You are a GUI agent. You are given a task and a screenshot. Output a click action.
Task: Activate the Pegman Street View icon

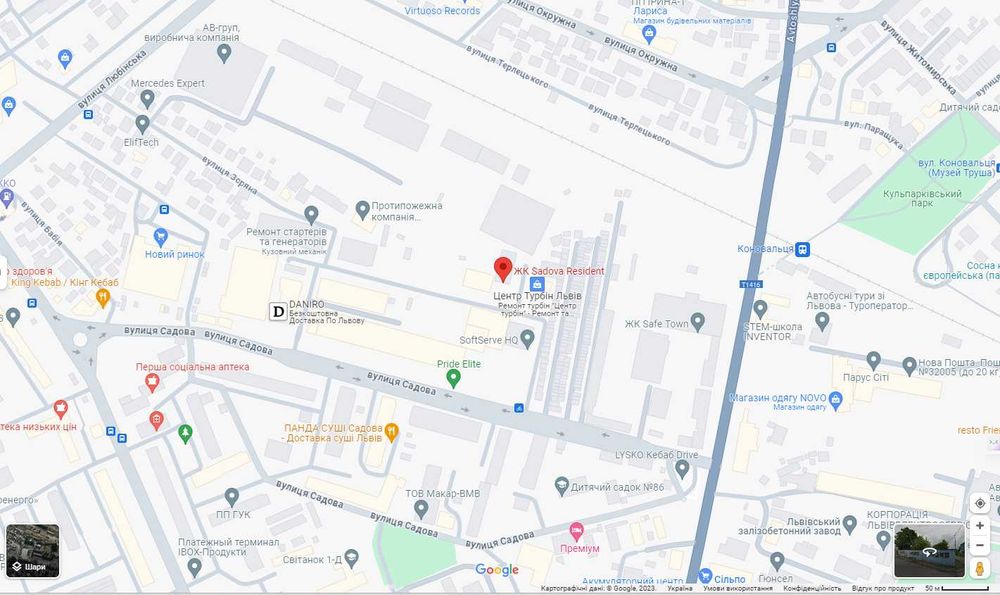click(980, 568)
